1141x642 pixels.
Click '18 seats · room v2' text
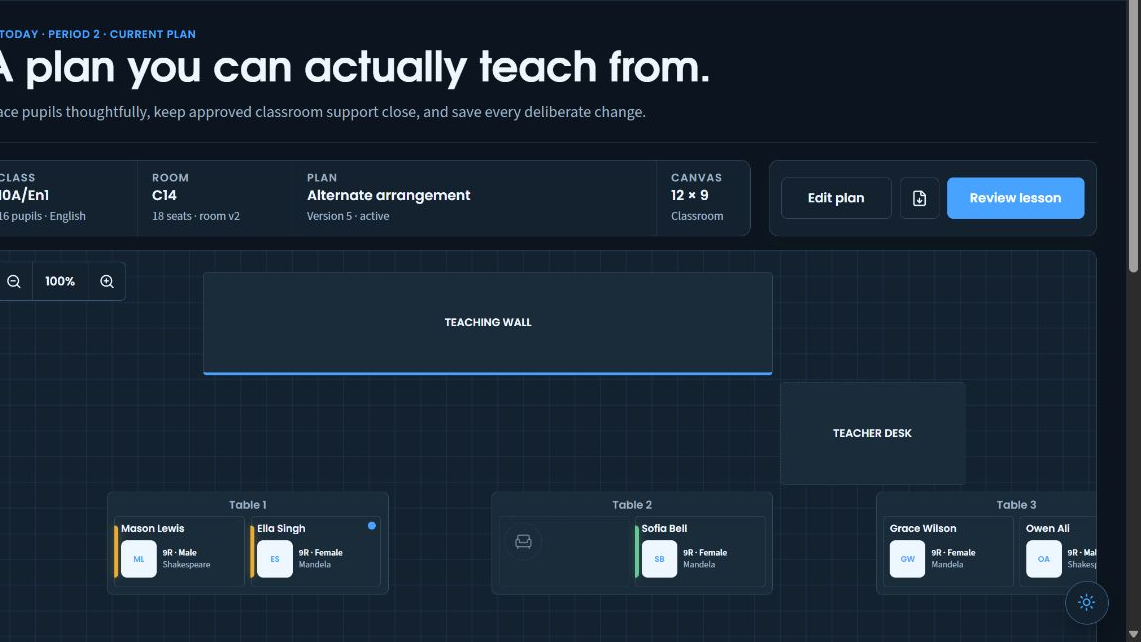[196, 216]
